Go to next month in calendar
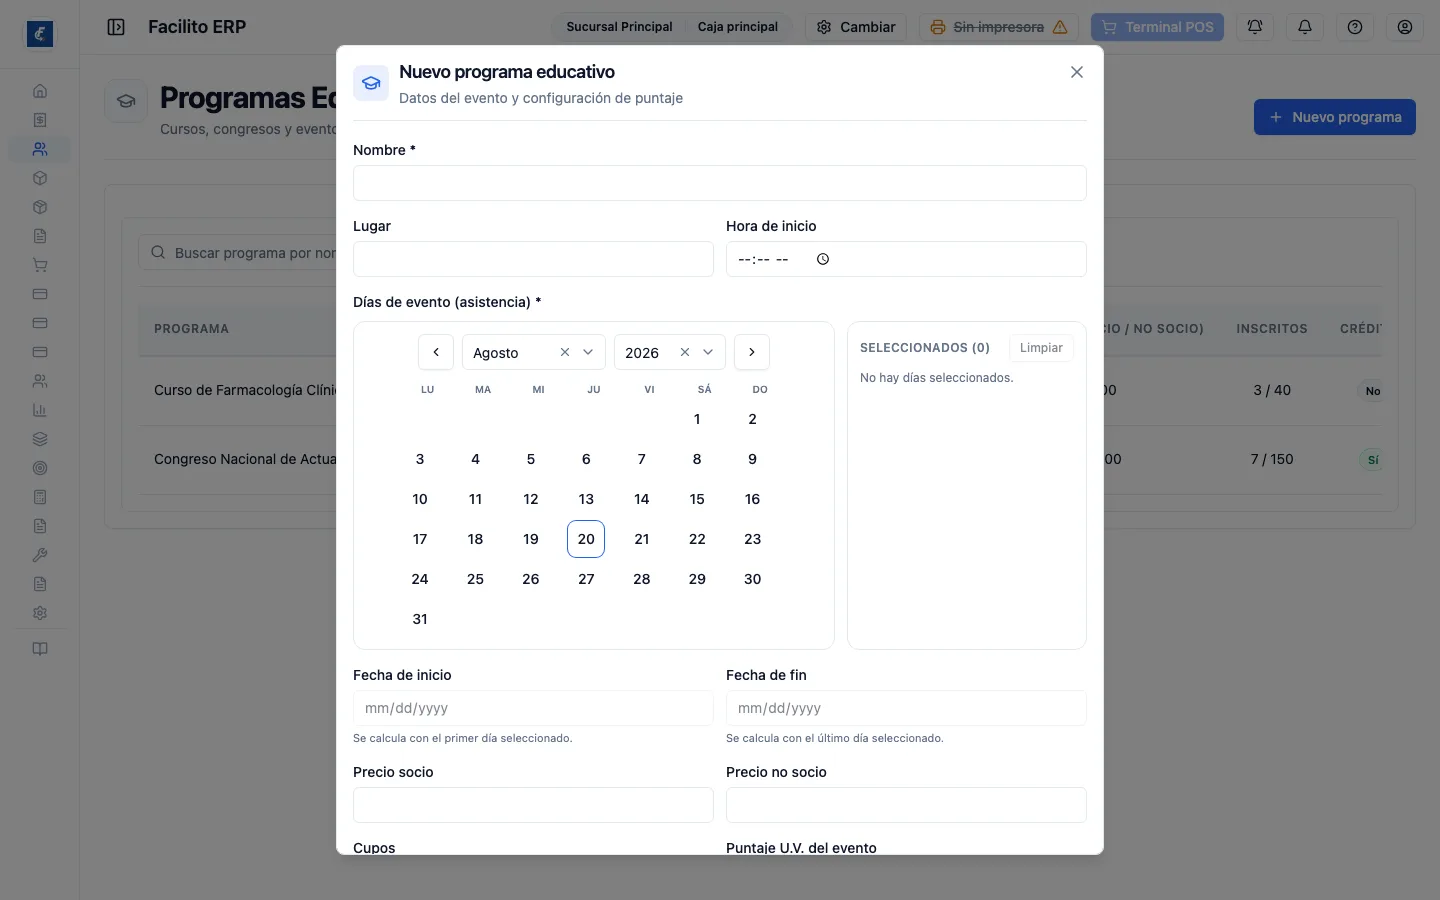 (x=752, y=352)
